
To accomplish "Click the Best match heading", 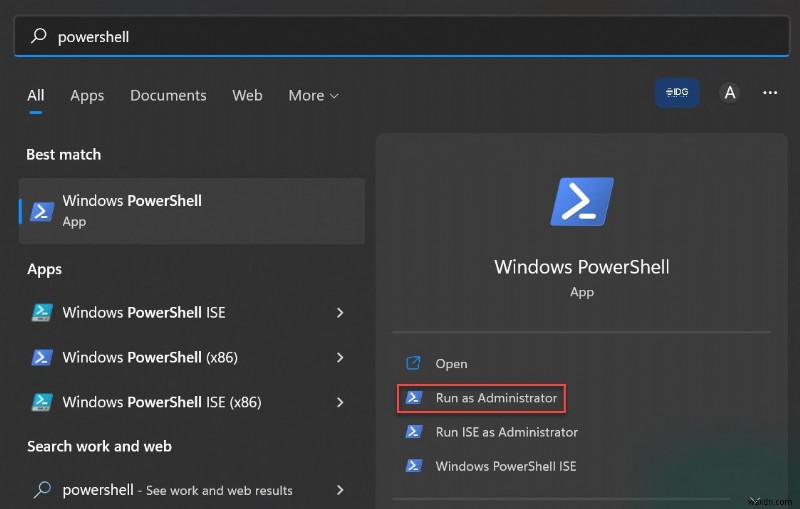I will pyautogui.click(x=64, y=155).
